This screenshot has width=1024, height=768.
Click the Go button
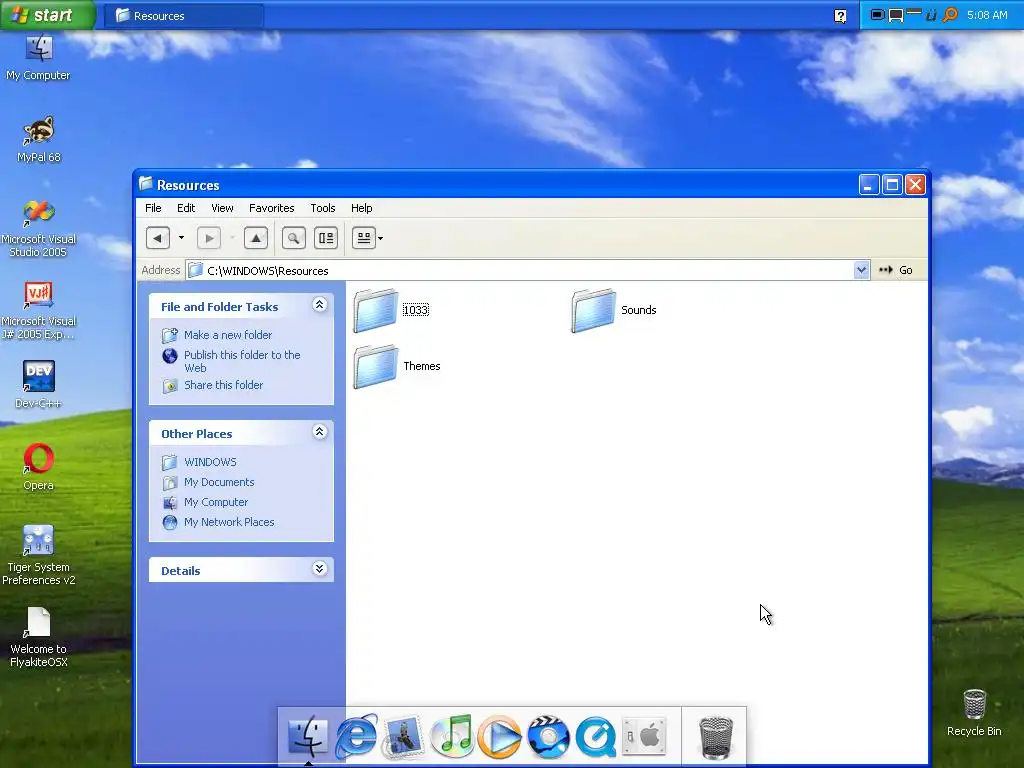click(896, 270)
